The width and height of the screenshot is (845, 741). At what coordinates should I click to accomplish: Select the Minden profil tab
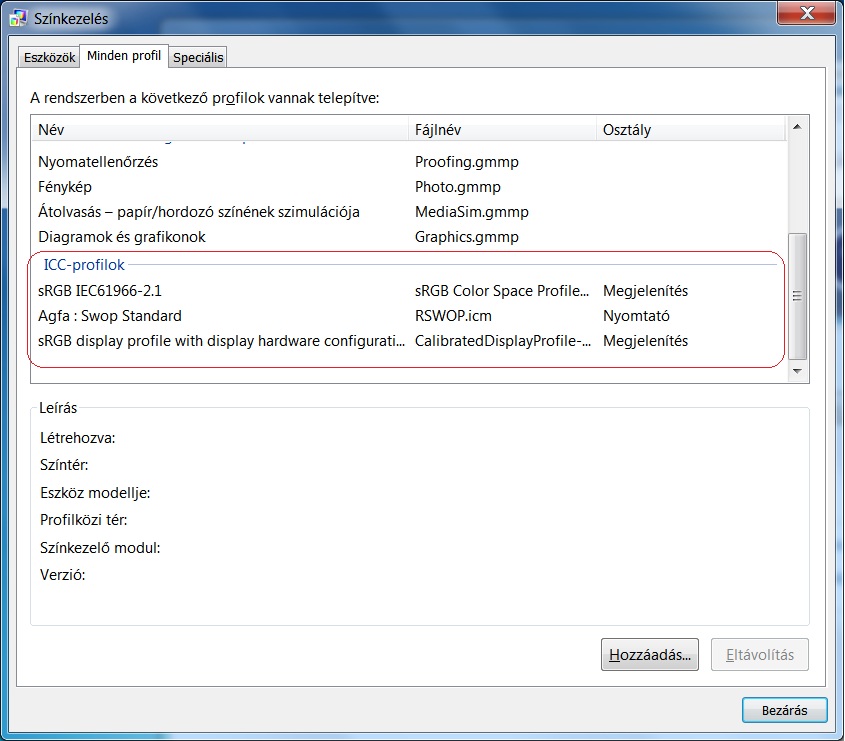click(x=124, y=56)
